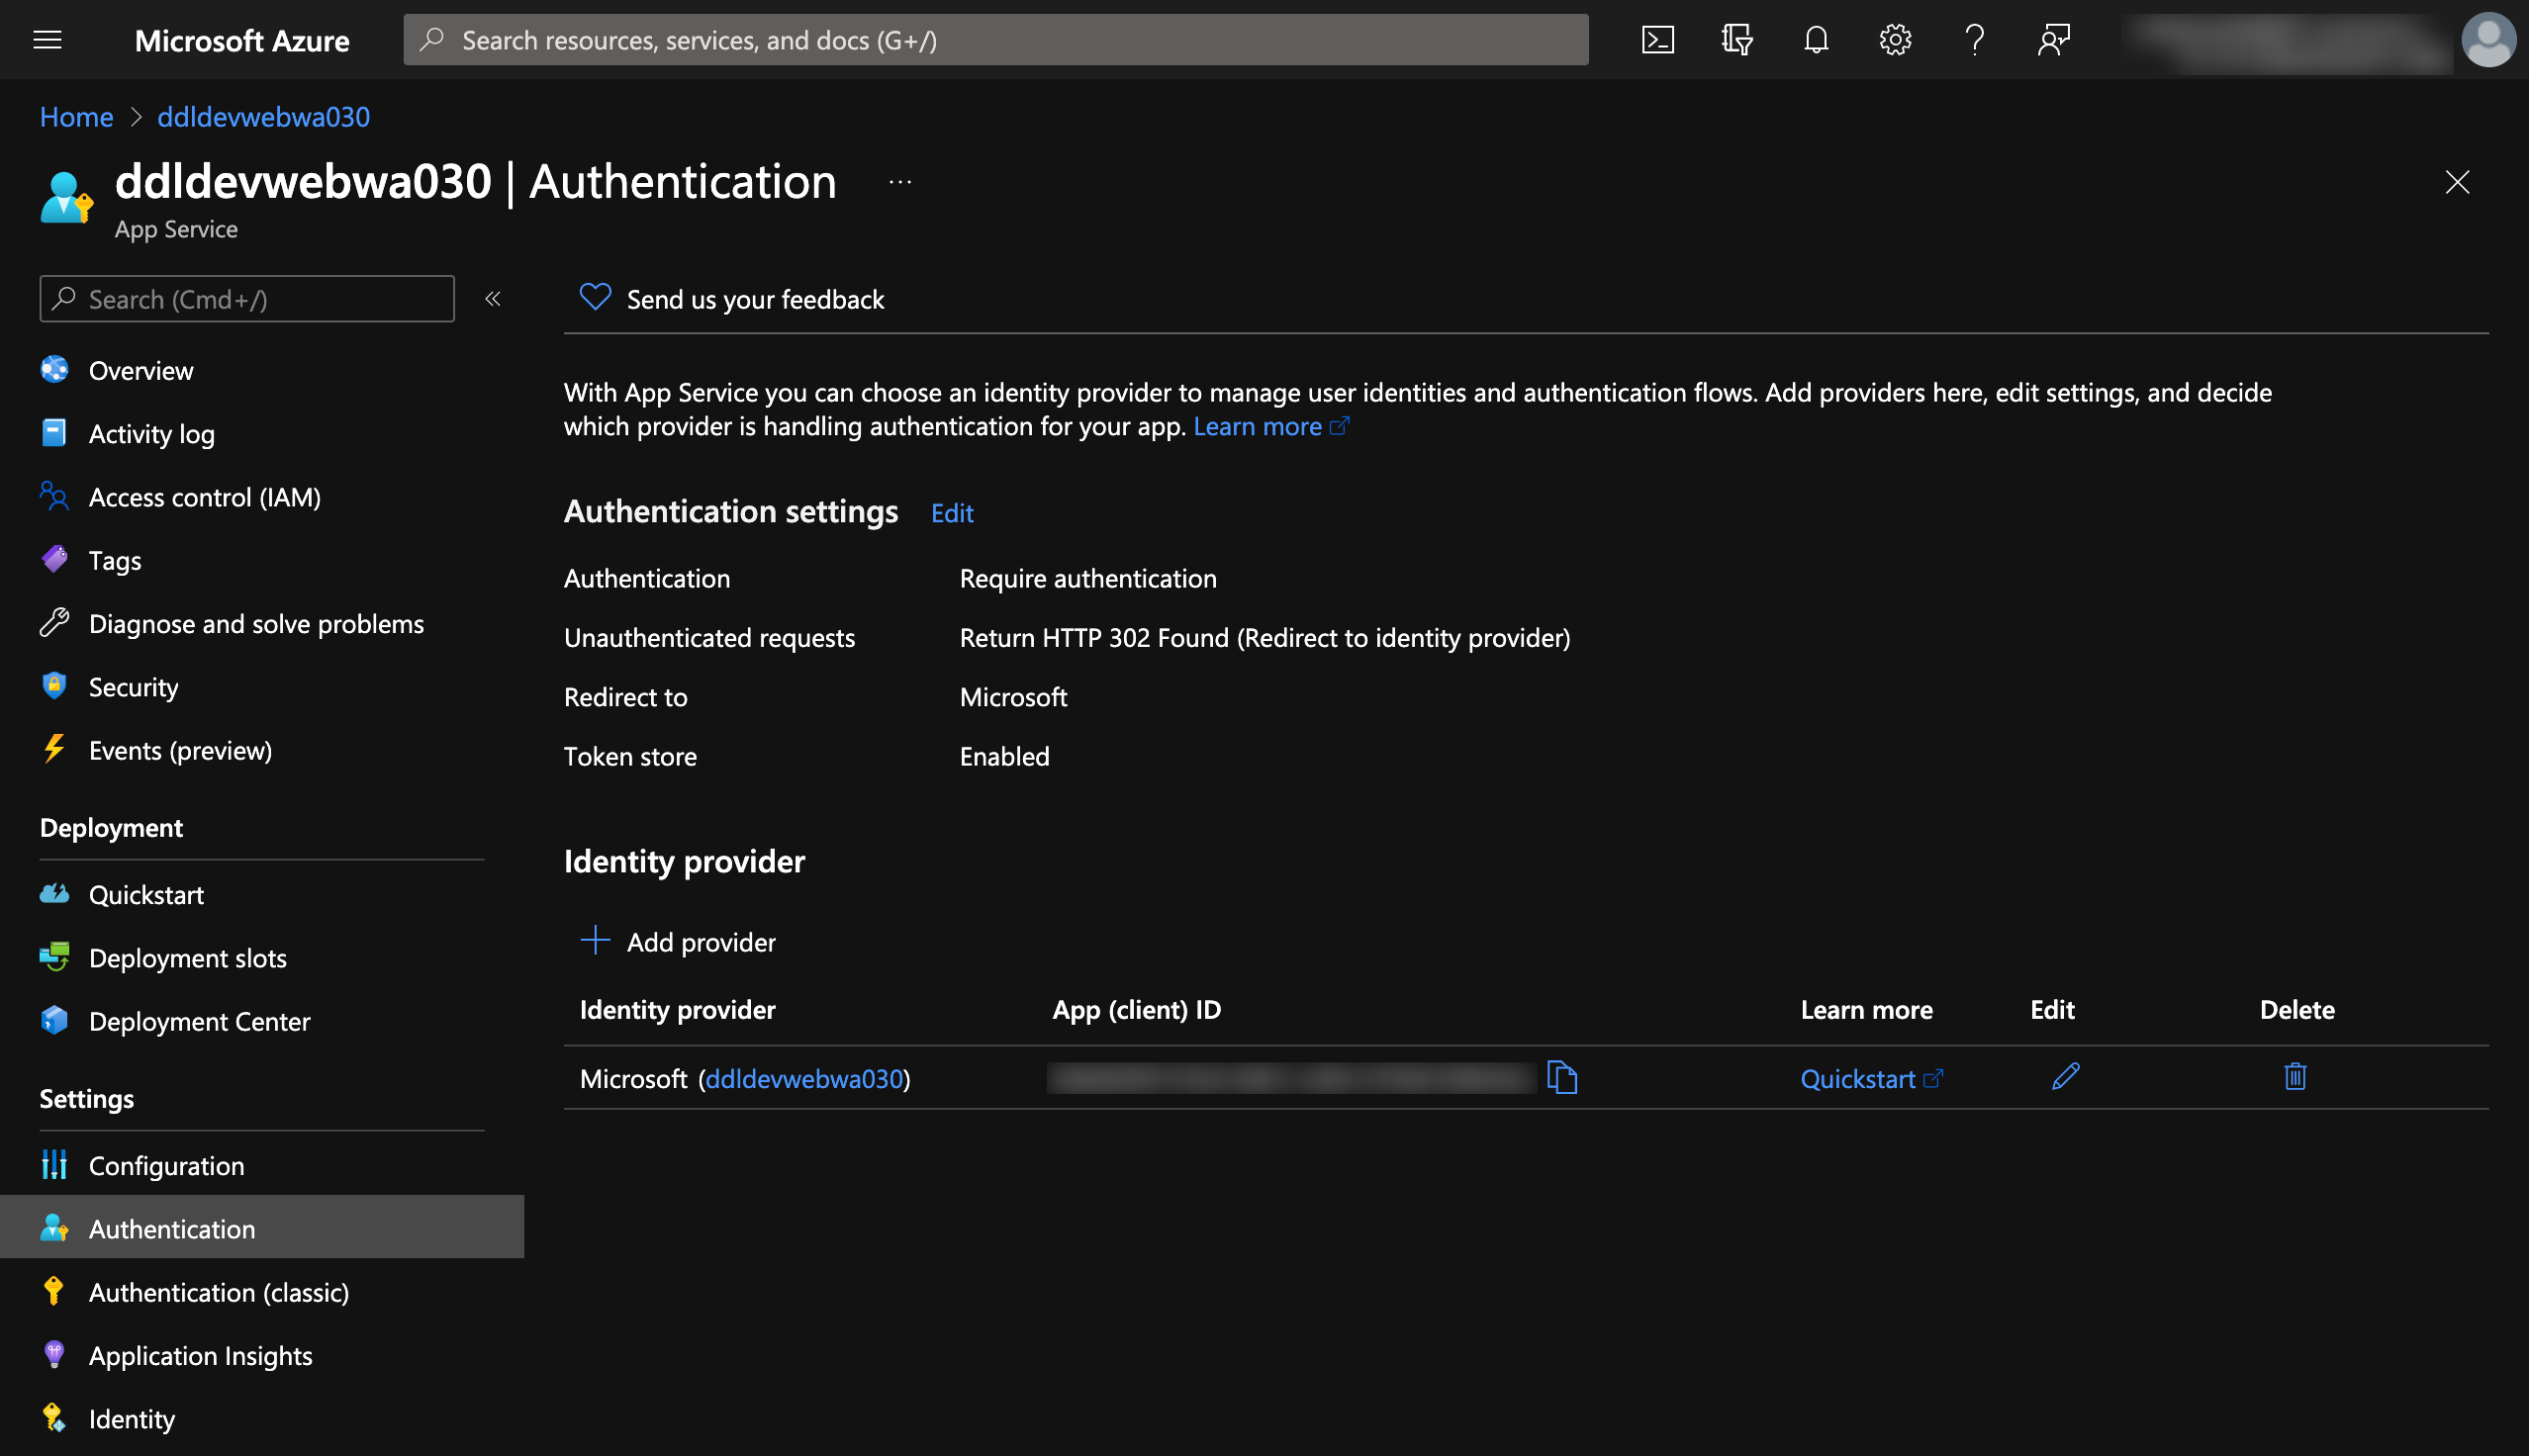The image size is (2529, 1456).
Task: Open the portal settings gear
Action: pos(1894,40)
